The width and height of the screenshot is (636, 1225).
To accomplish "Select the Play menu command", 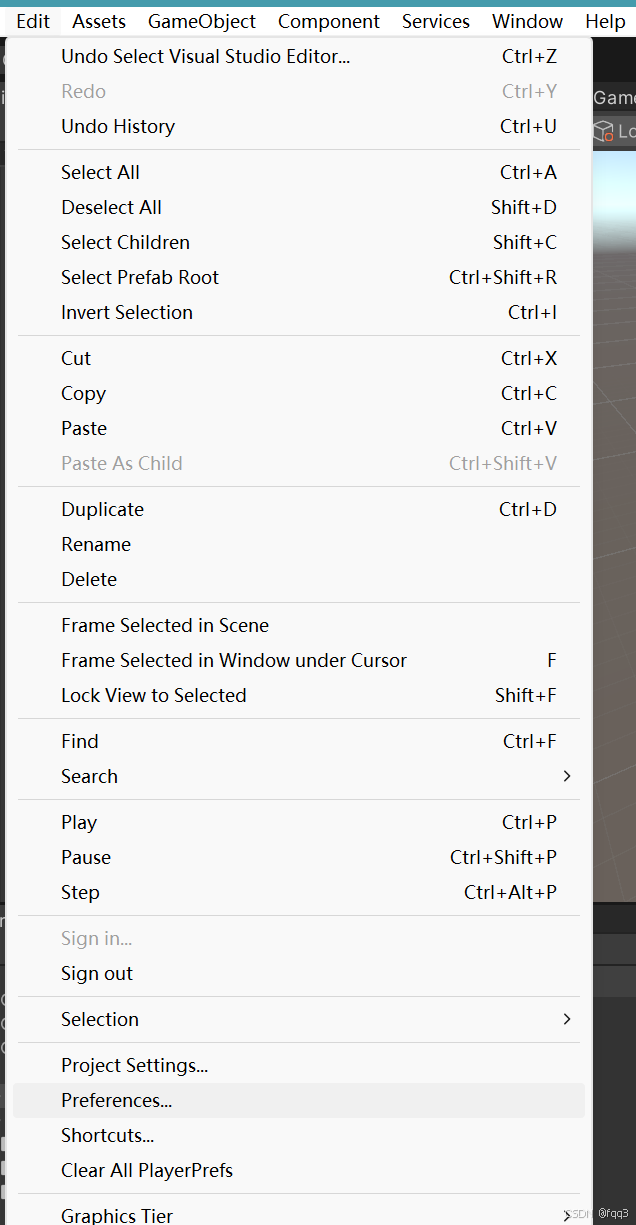I will click(x=79, y=822).
